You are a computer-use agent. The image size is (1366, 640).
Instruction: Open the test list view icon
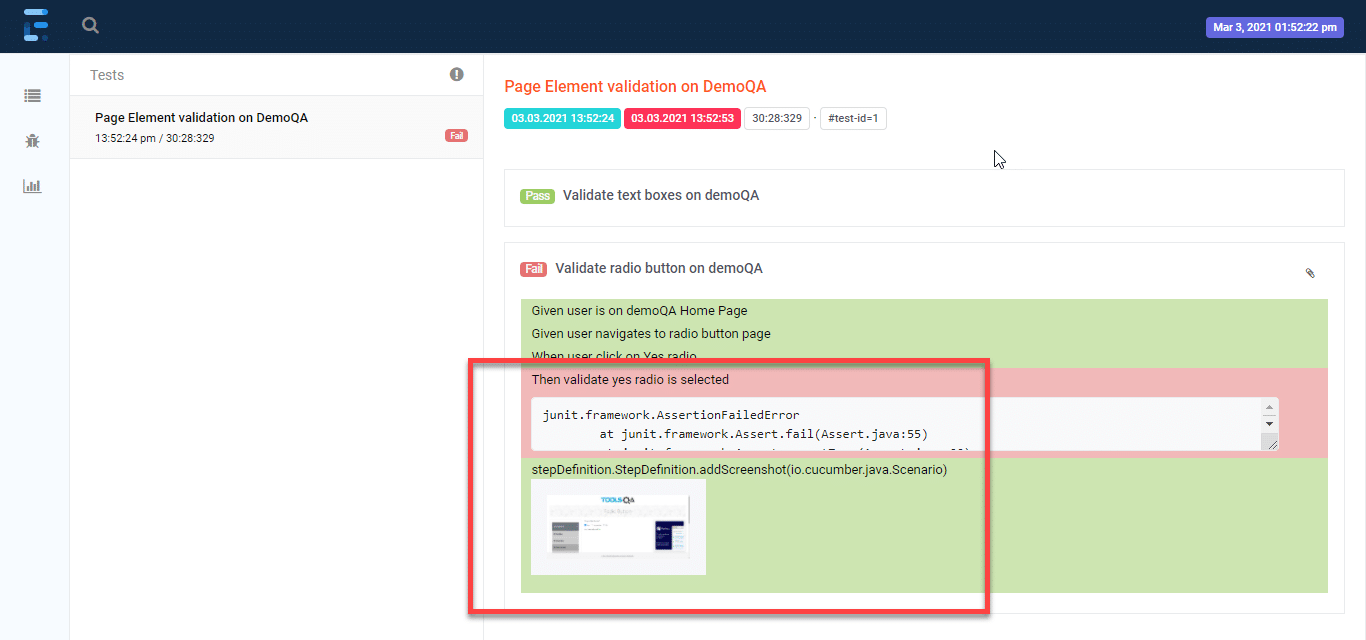coord(33,96)
